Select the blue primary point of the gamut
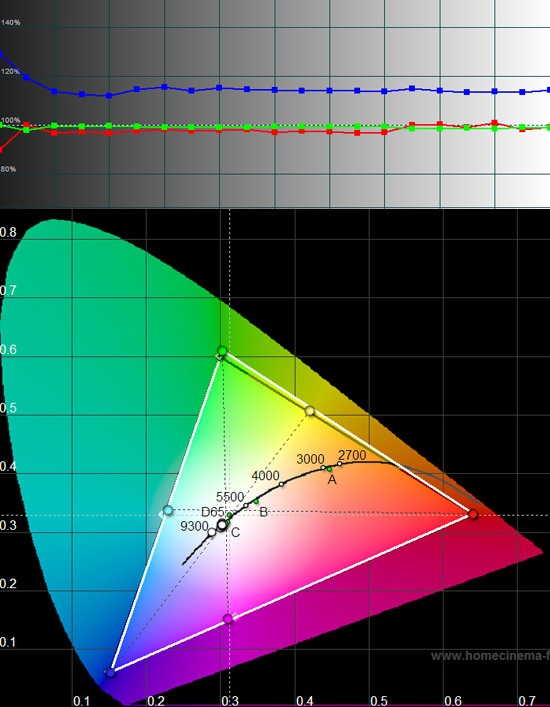Viewport: 550px width, 707px height. [x=110, y=673]
